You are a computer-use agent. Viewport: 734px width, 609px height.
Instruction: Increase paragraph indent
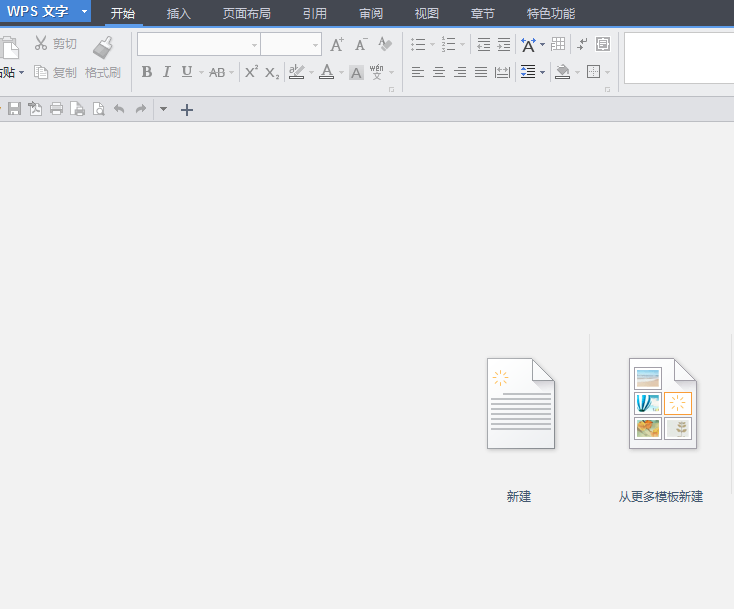pos(504,44)
